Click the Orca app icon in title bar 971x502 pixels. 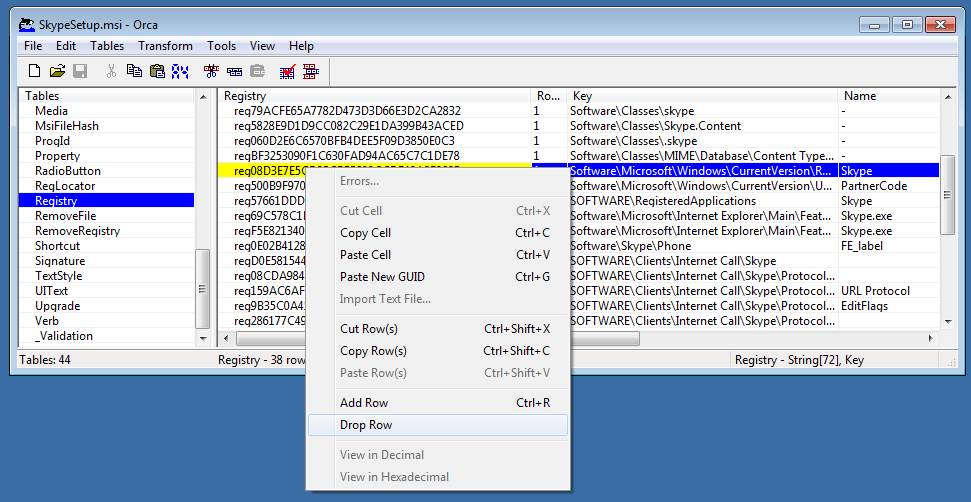click(27, 25)
